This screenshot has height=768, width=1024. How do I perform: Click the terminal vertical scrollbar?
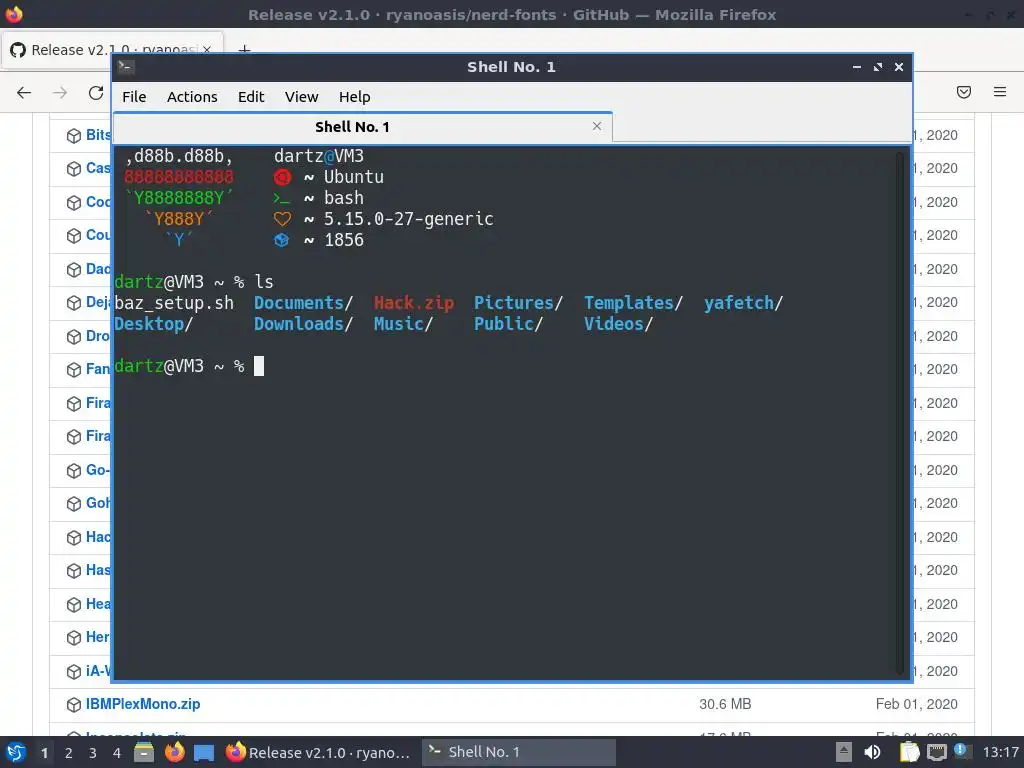click(x=901, y=414)
